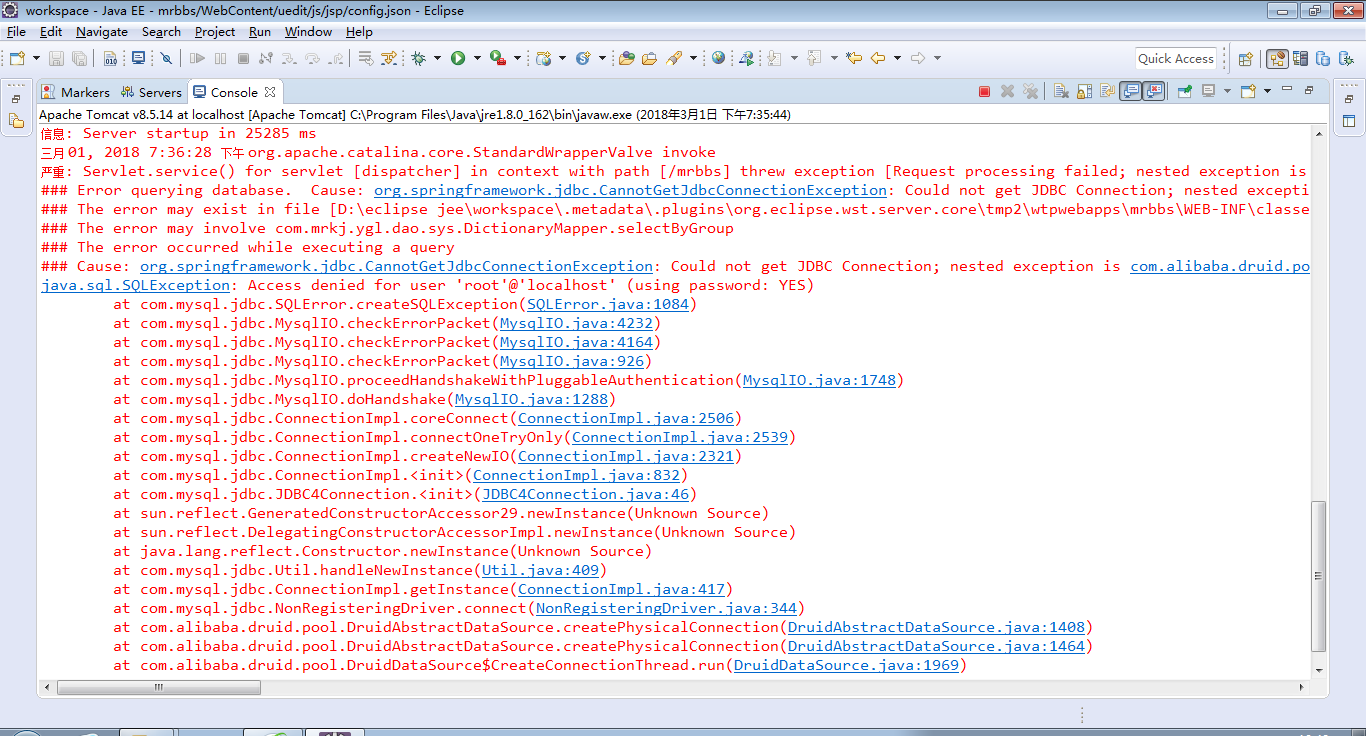Click the Quick Access search field

pos(1176,58)
